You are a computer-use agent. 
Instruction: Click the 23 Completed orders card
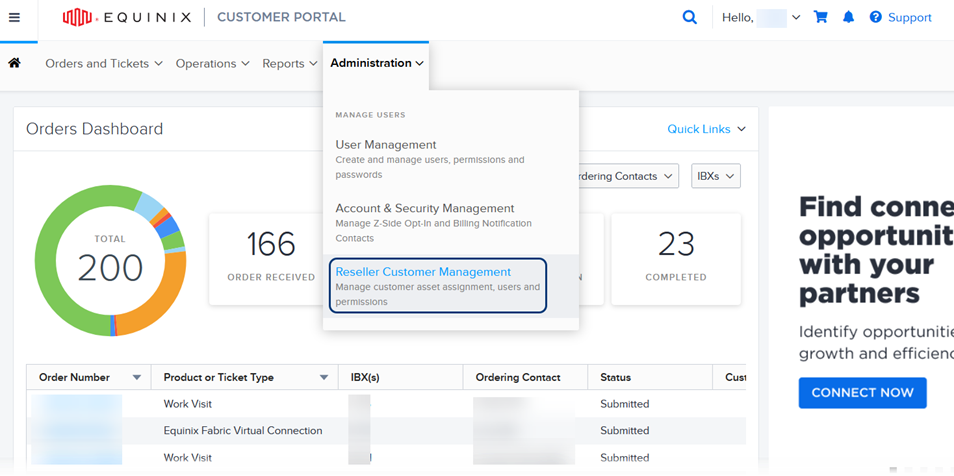pos(675,258)
